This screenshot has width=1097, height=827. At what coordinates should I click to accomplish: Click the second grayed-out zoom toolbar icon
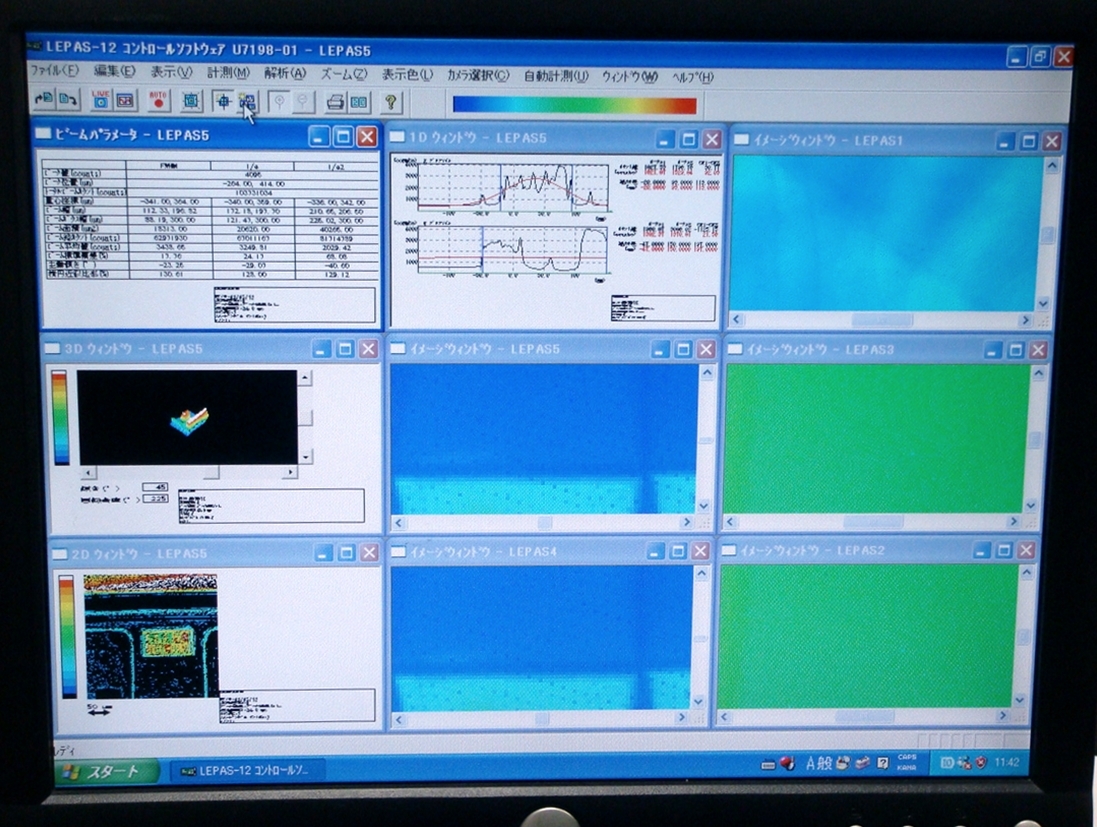(x=303, y=102)
